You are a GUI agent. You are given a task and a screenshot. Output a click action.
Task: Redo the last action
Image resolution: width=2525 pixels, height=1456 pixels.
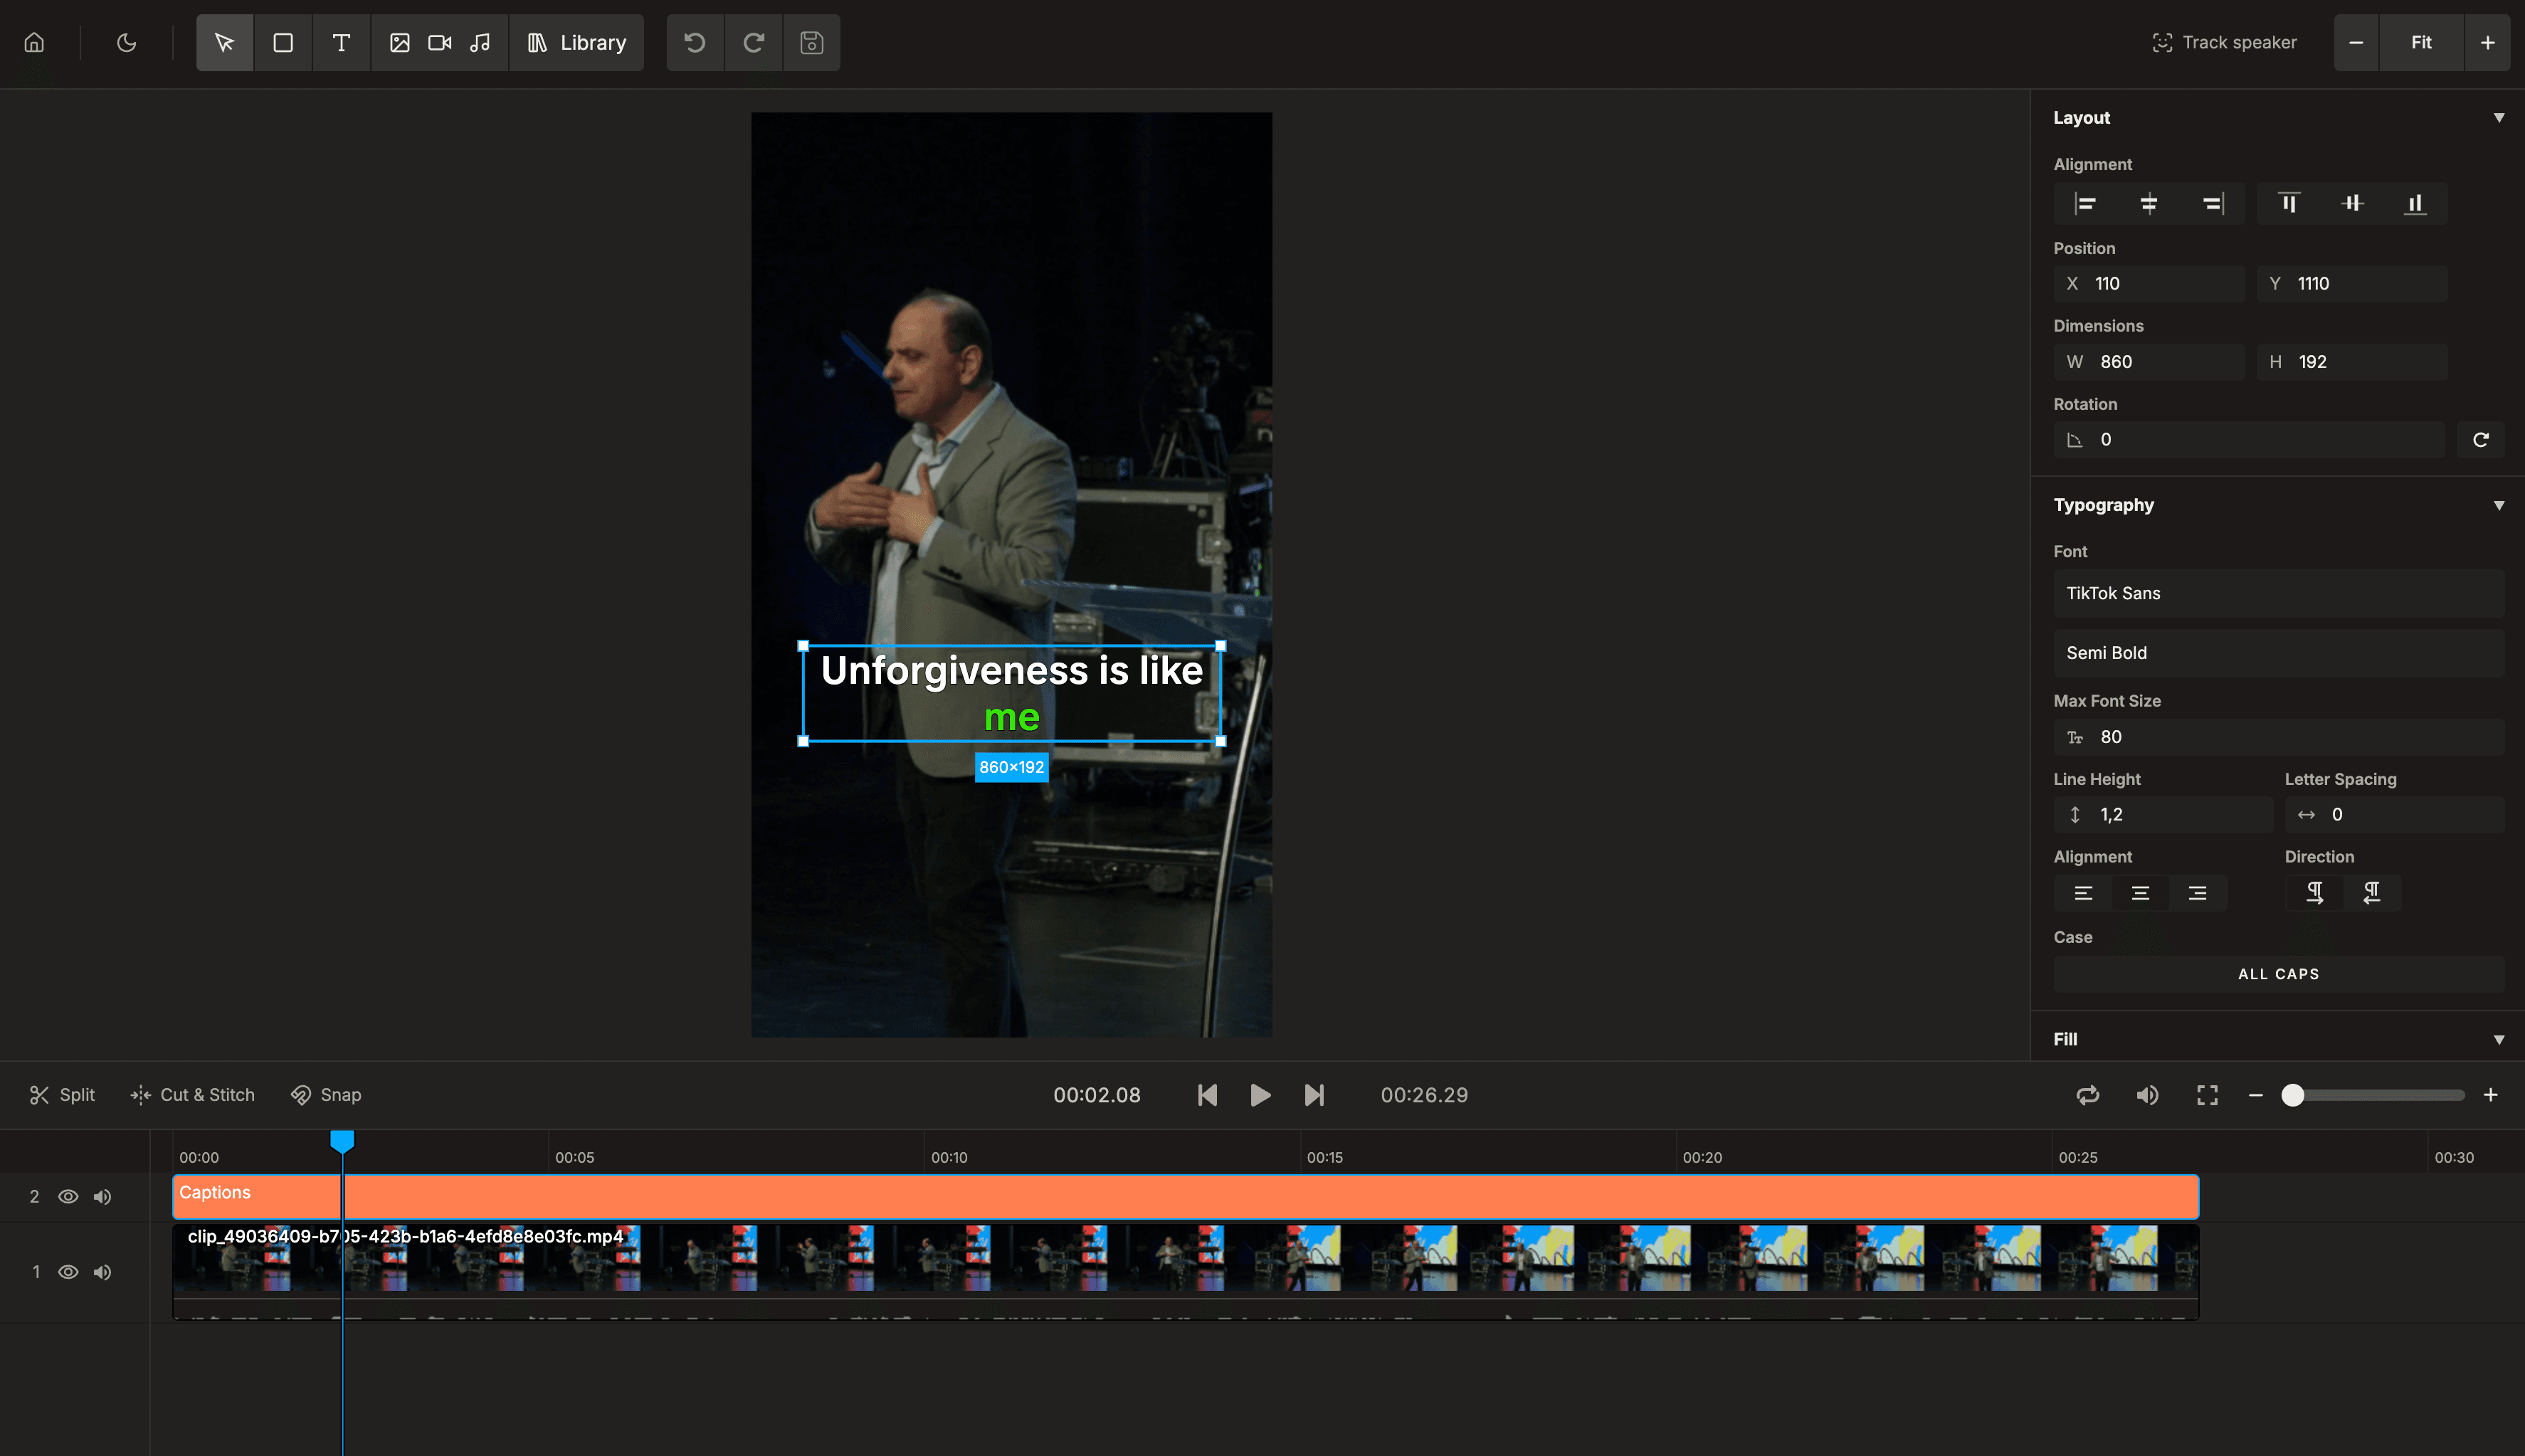click(753, 42)
